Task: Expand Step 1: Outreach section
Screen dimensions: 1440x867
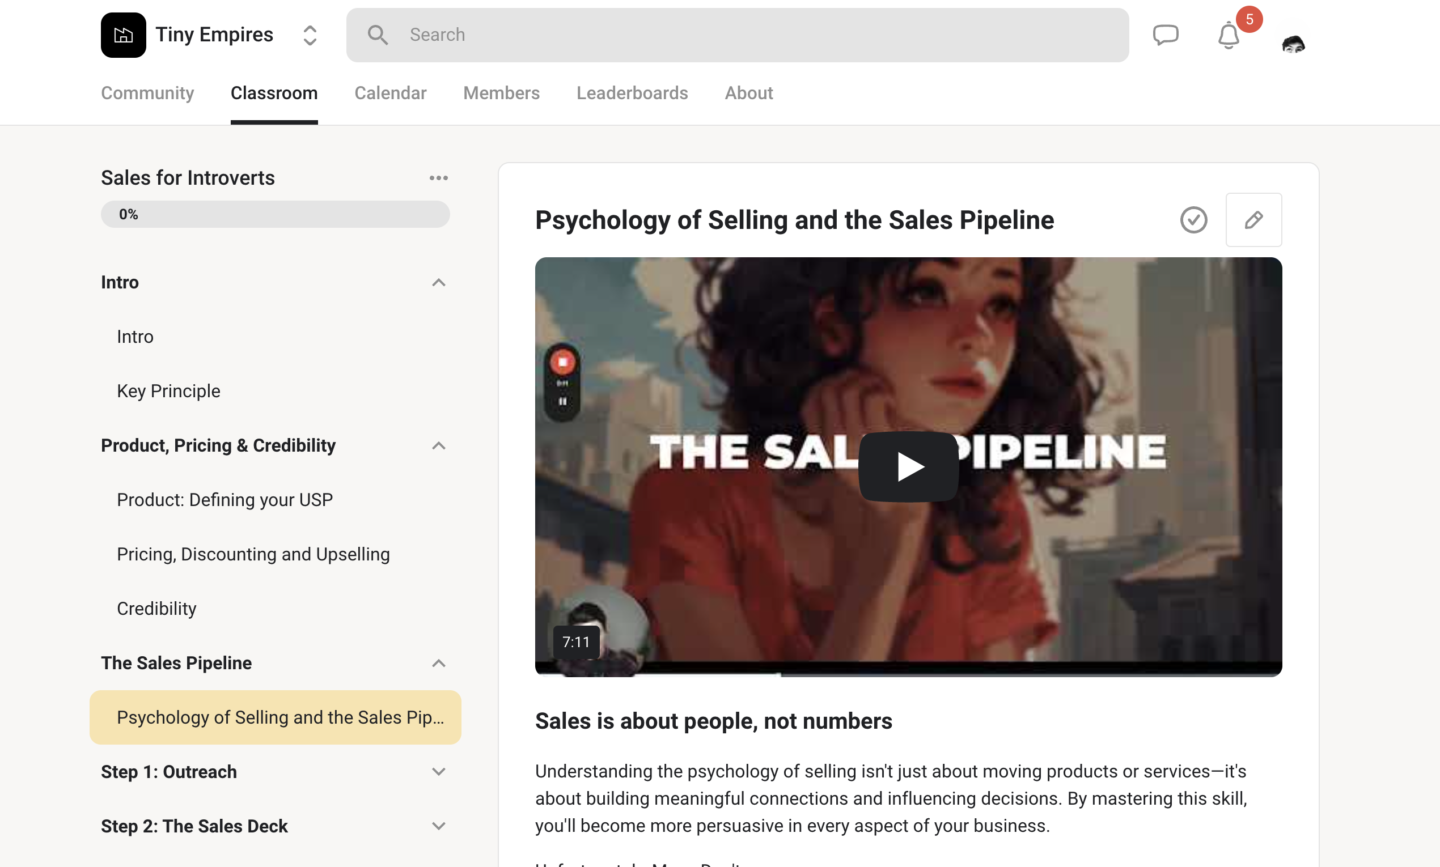Action: (x=438, y=772)
